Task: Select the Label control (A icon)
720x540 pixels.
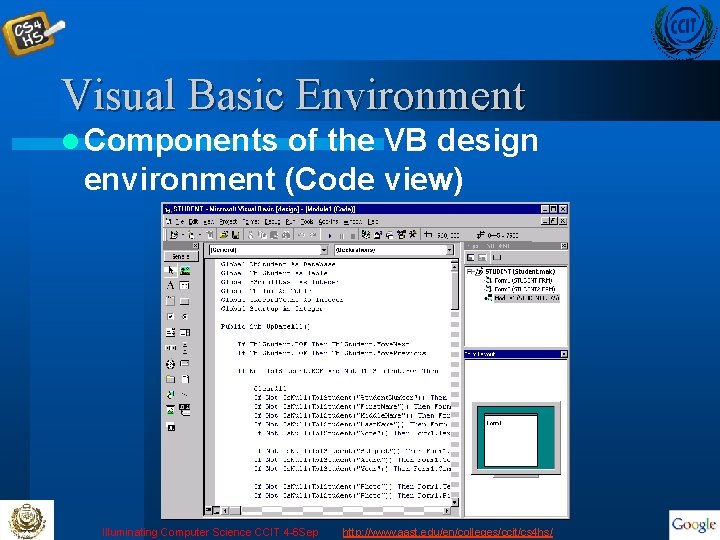Action: (170, 285)
